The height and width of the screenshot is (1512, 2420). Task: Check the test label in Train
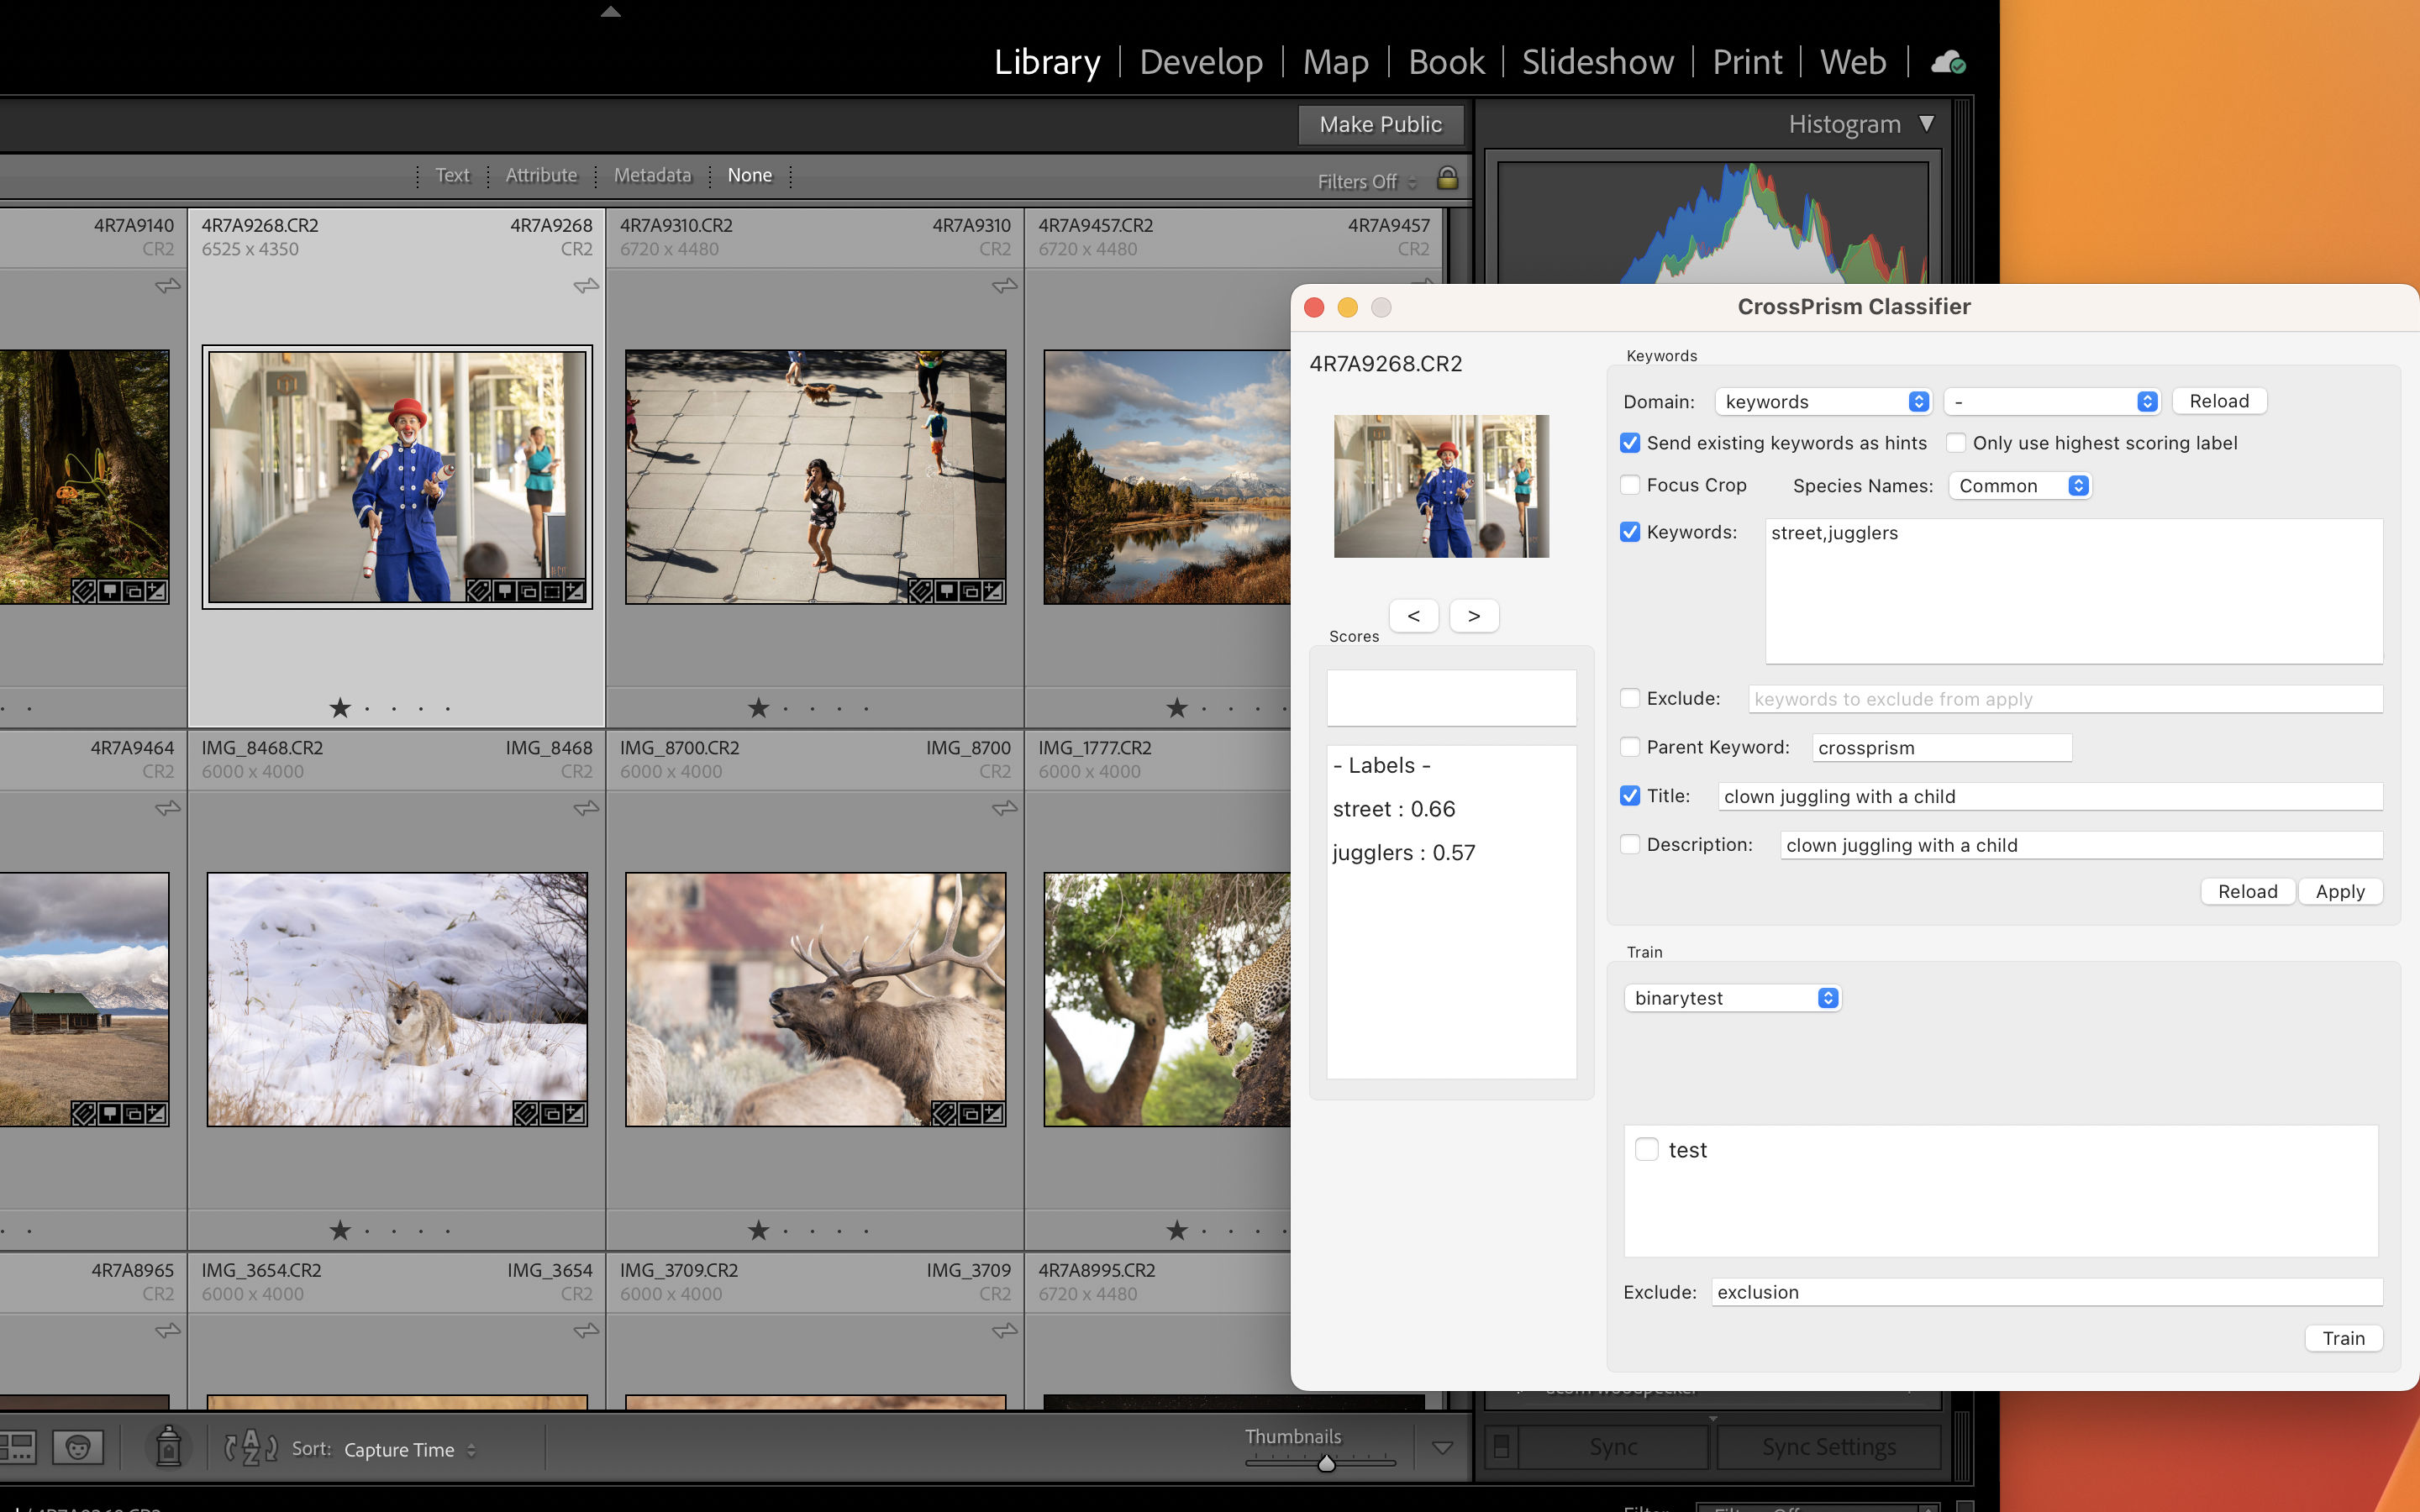[1646, 1149]
